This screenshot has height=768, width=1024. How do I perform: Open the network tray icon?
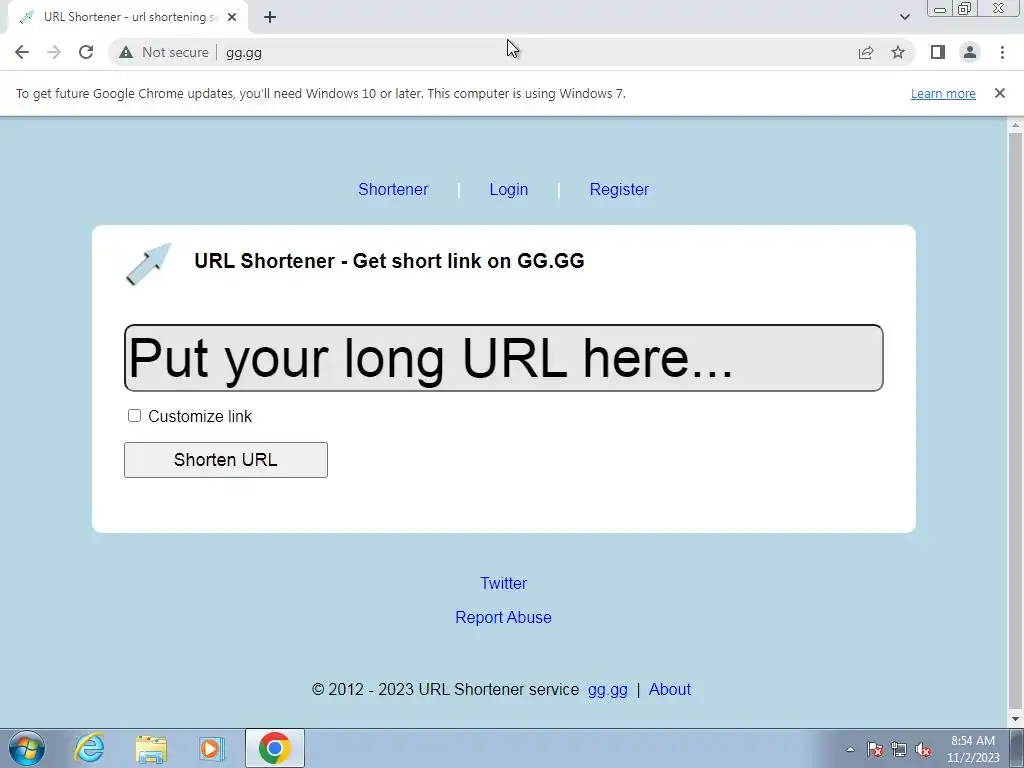pyautogui.click(x=899, y=750)
